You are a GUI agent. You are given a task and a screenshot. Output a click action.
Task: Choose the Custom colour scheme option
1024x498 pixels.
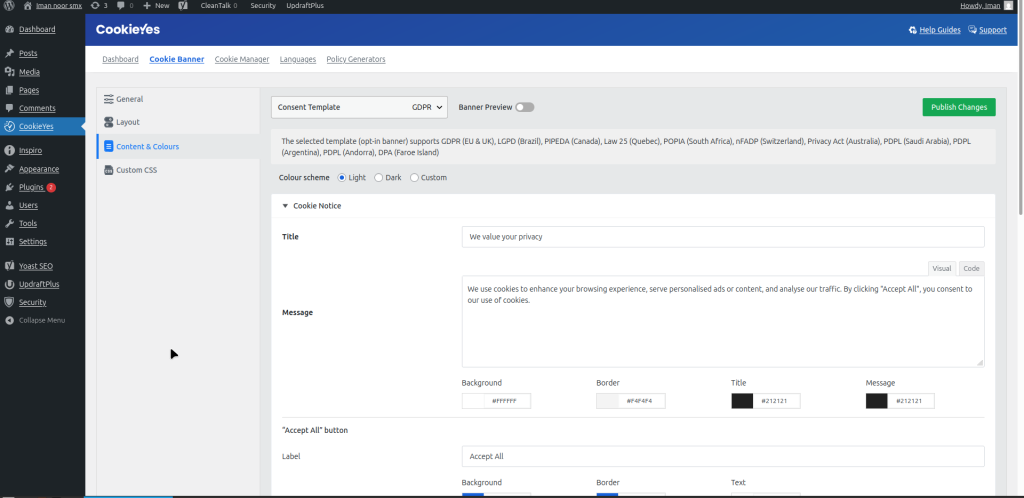click(414, 177)
